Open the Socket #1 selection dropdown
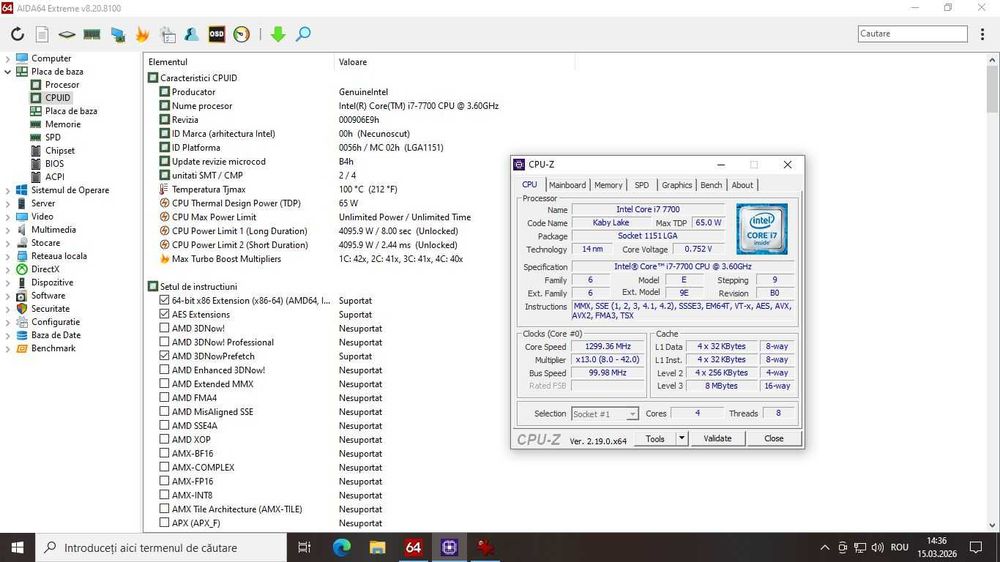1000x562 pixels. (x=605, y=413)
